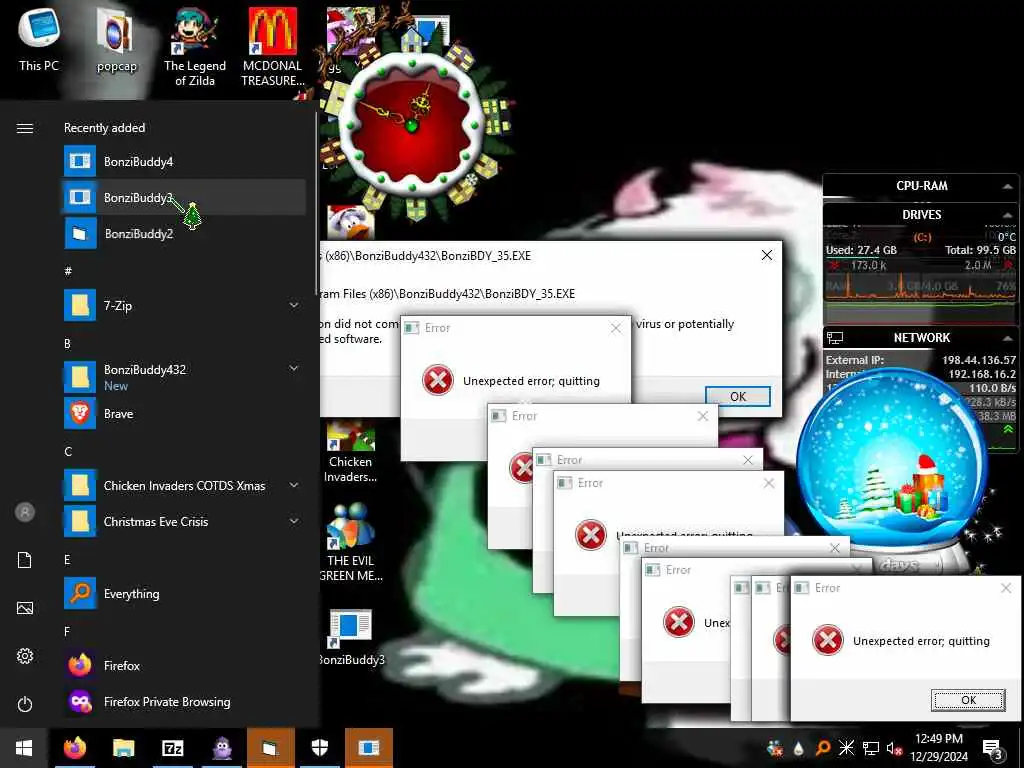Screen dimensions: 1024x768
Task: Click the taskbar clock showing 12:49 PM
Action: click(938, 748)
